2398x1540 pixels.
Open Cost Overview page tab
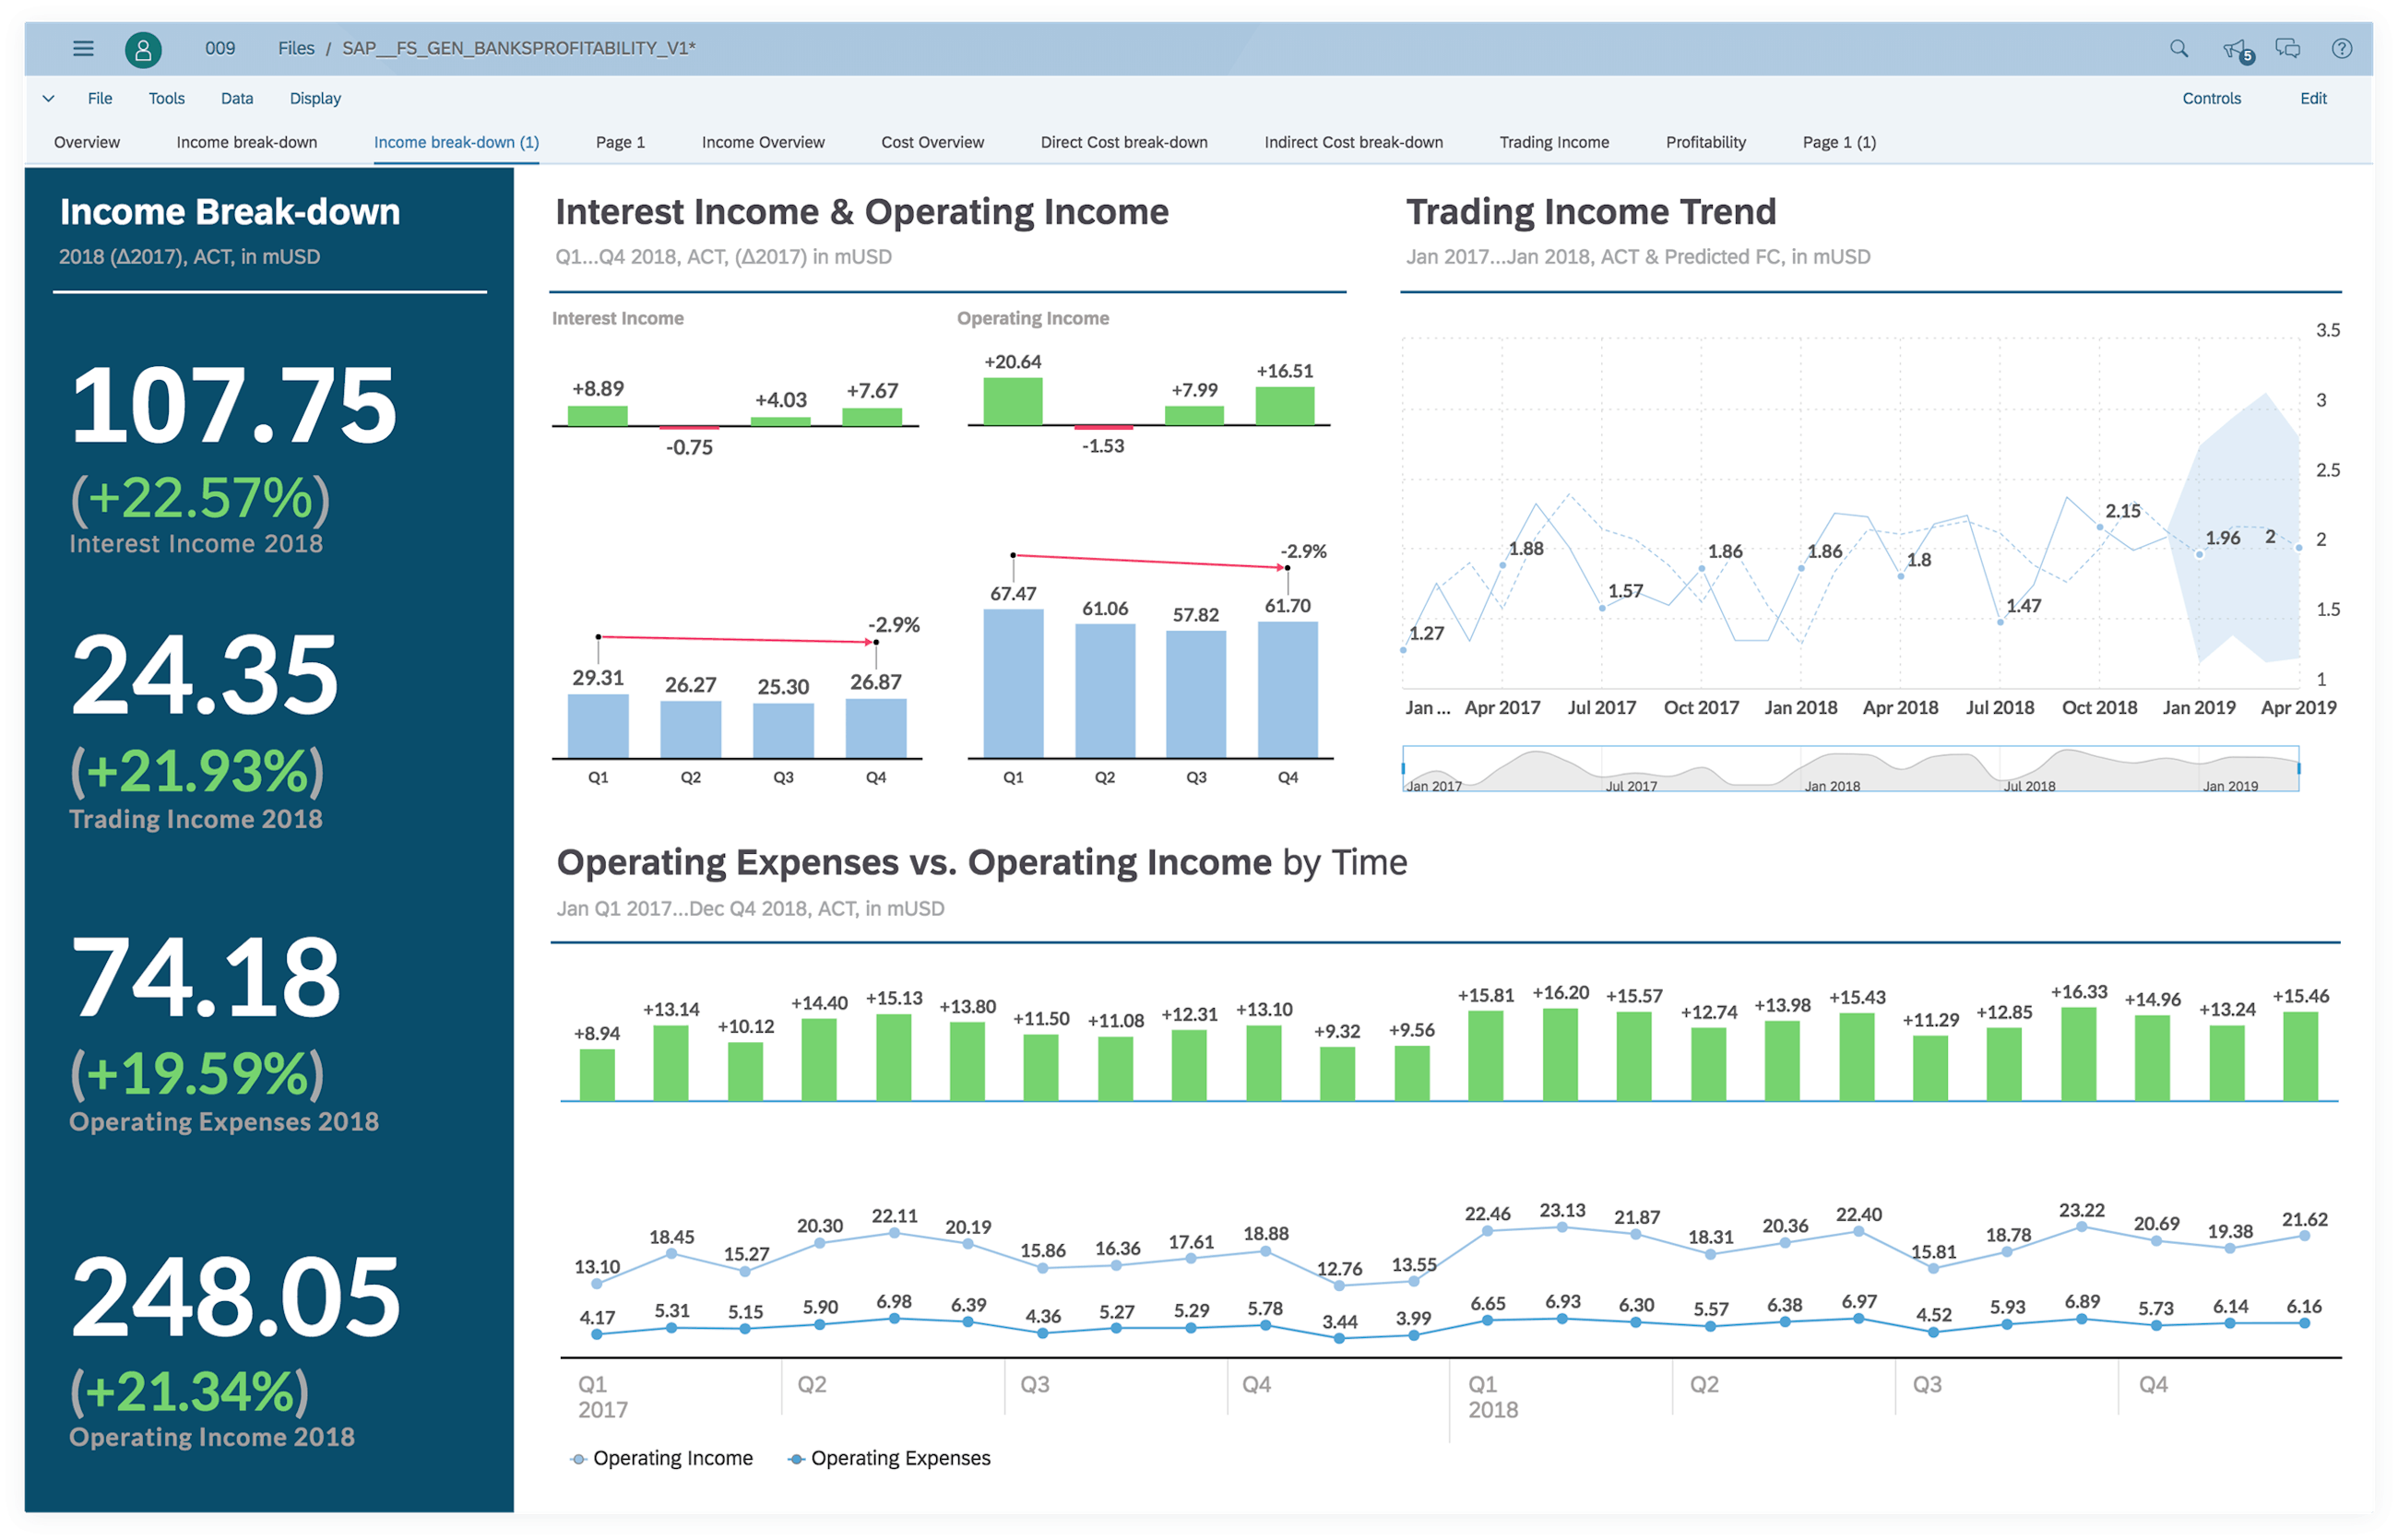(926, 143)
